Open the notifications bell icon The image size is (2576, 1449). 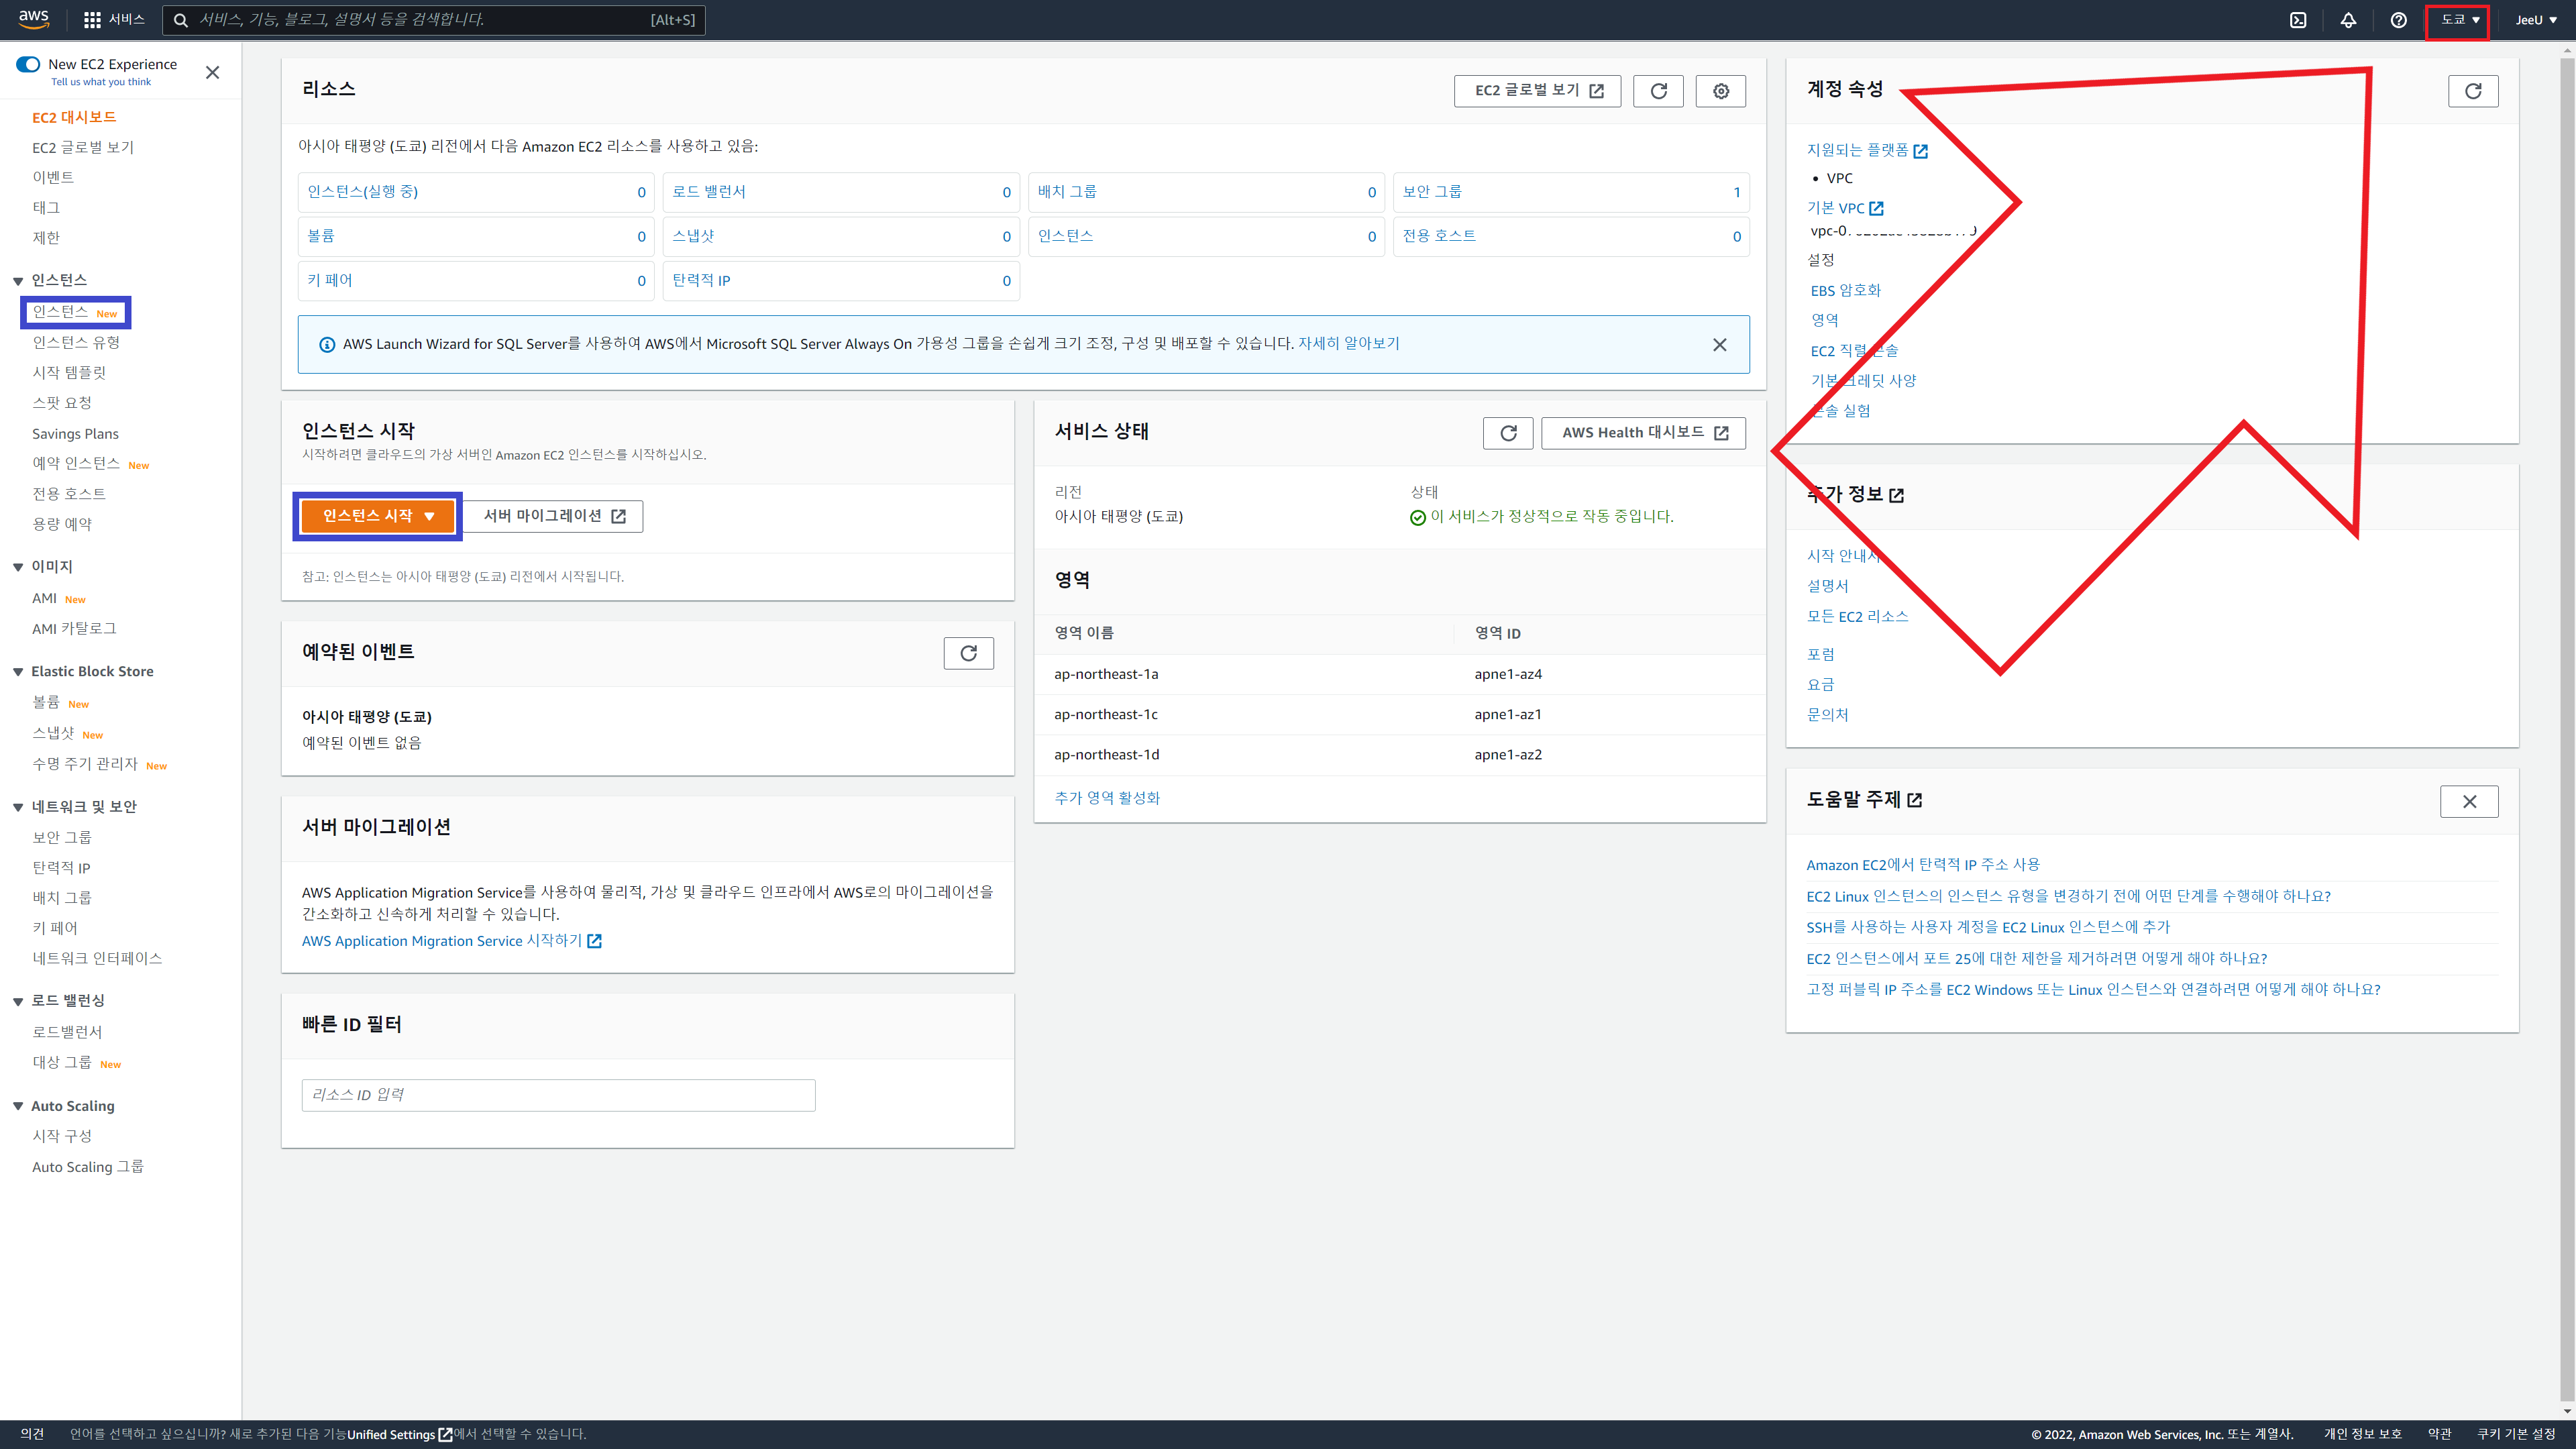(x=2348, y=20)
